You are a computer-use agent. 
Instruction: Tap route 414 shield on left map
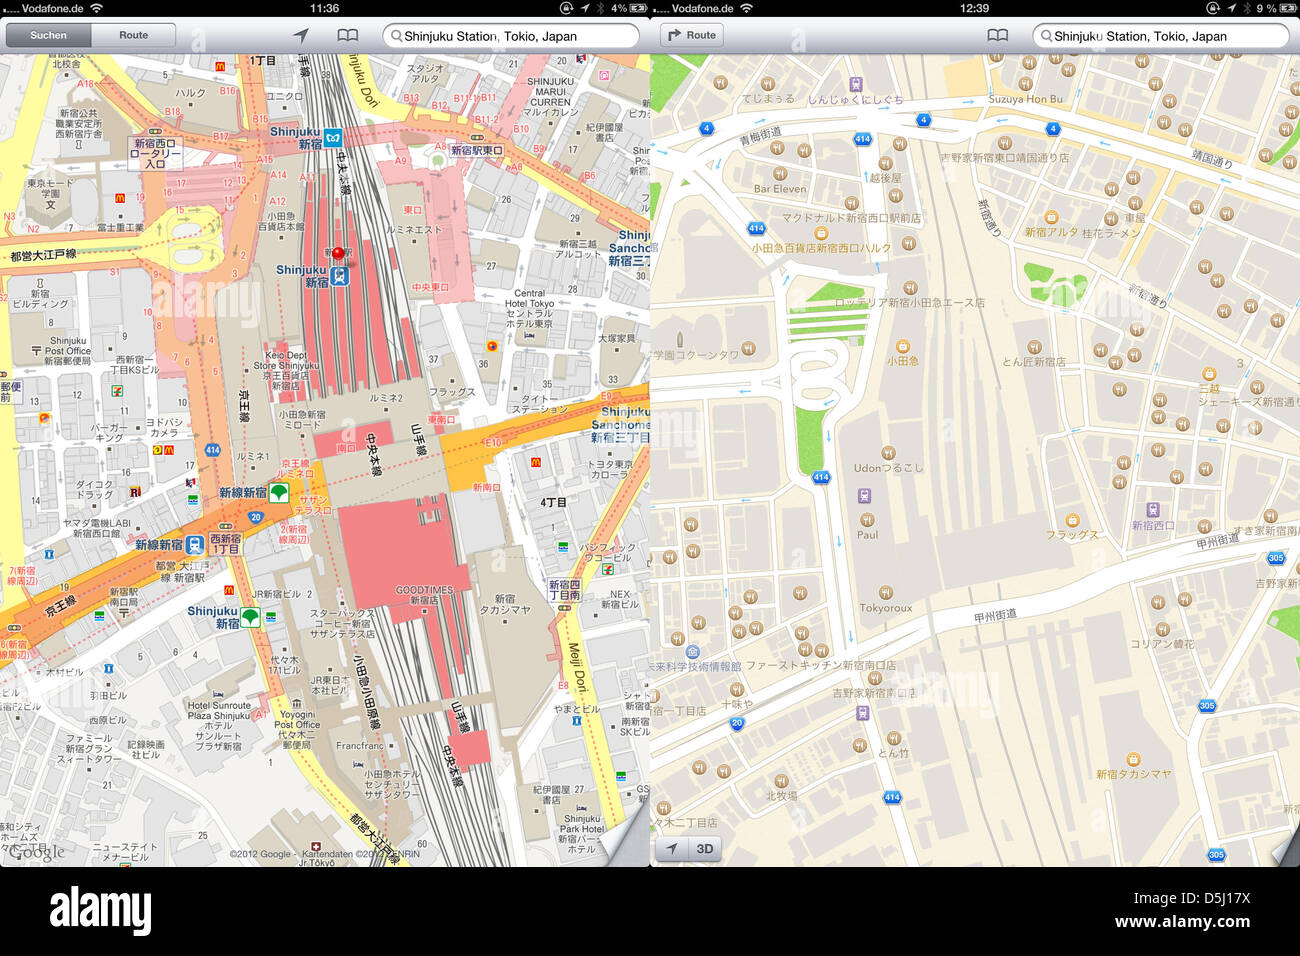tap(213, 450)
